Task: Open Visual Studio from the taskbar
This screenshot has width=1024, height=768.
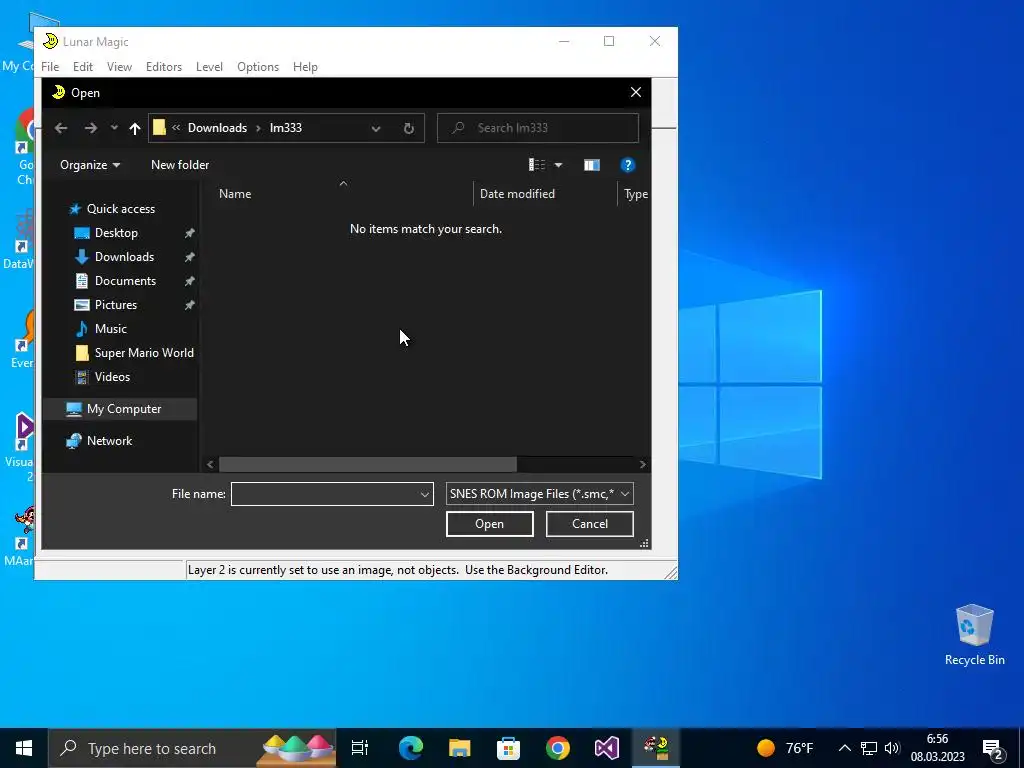Action: (607, 748)
